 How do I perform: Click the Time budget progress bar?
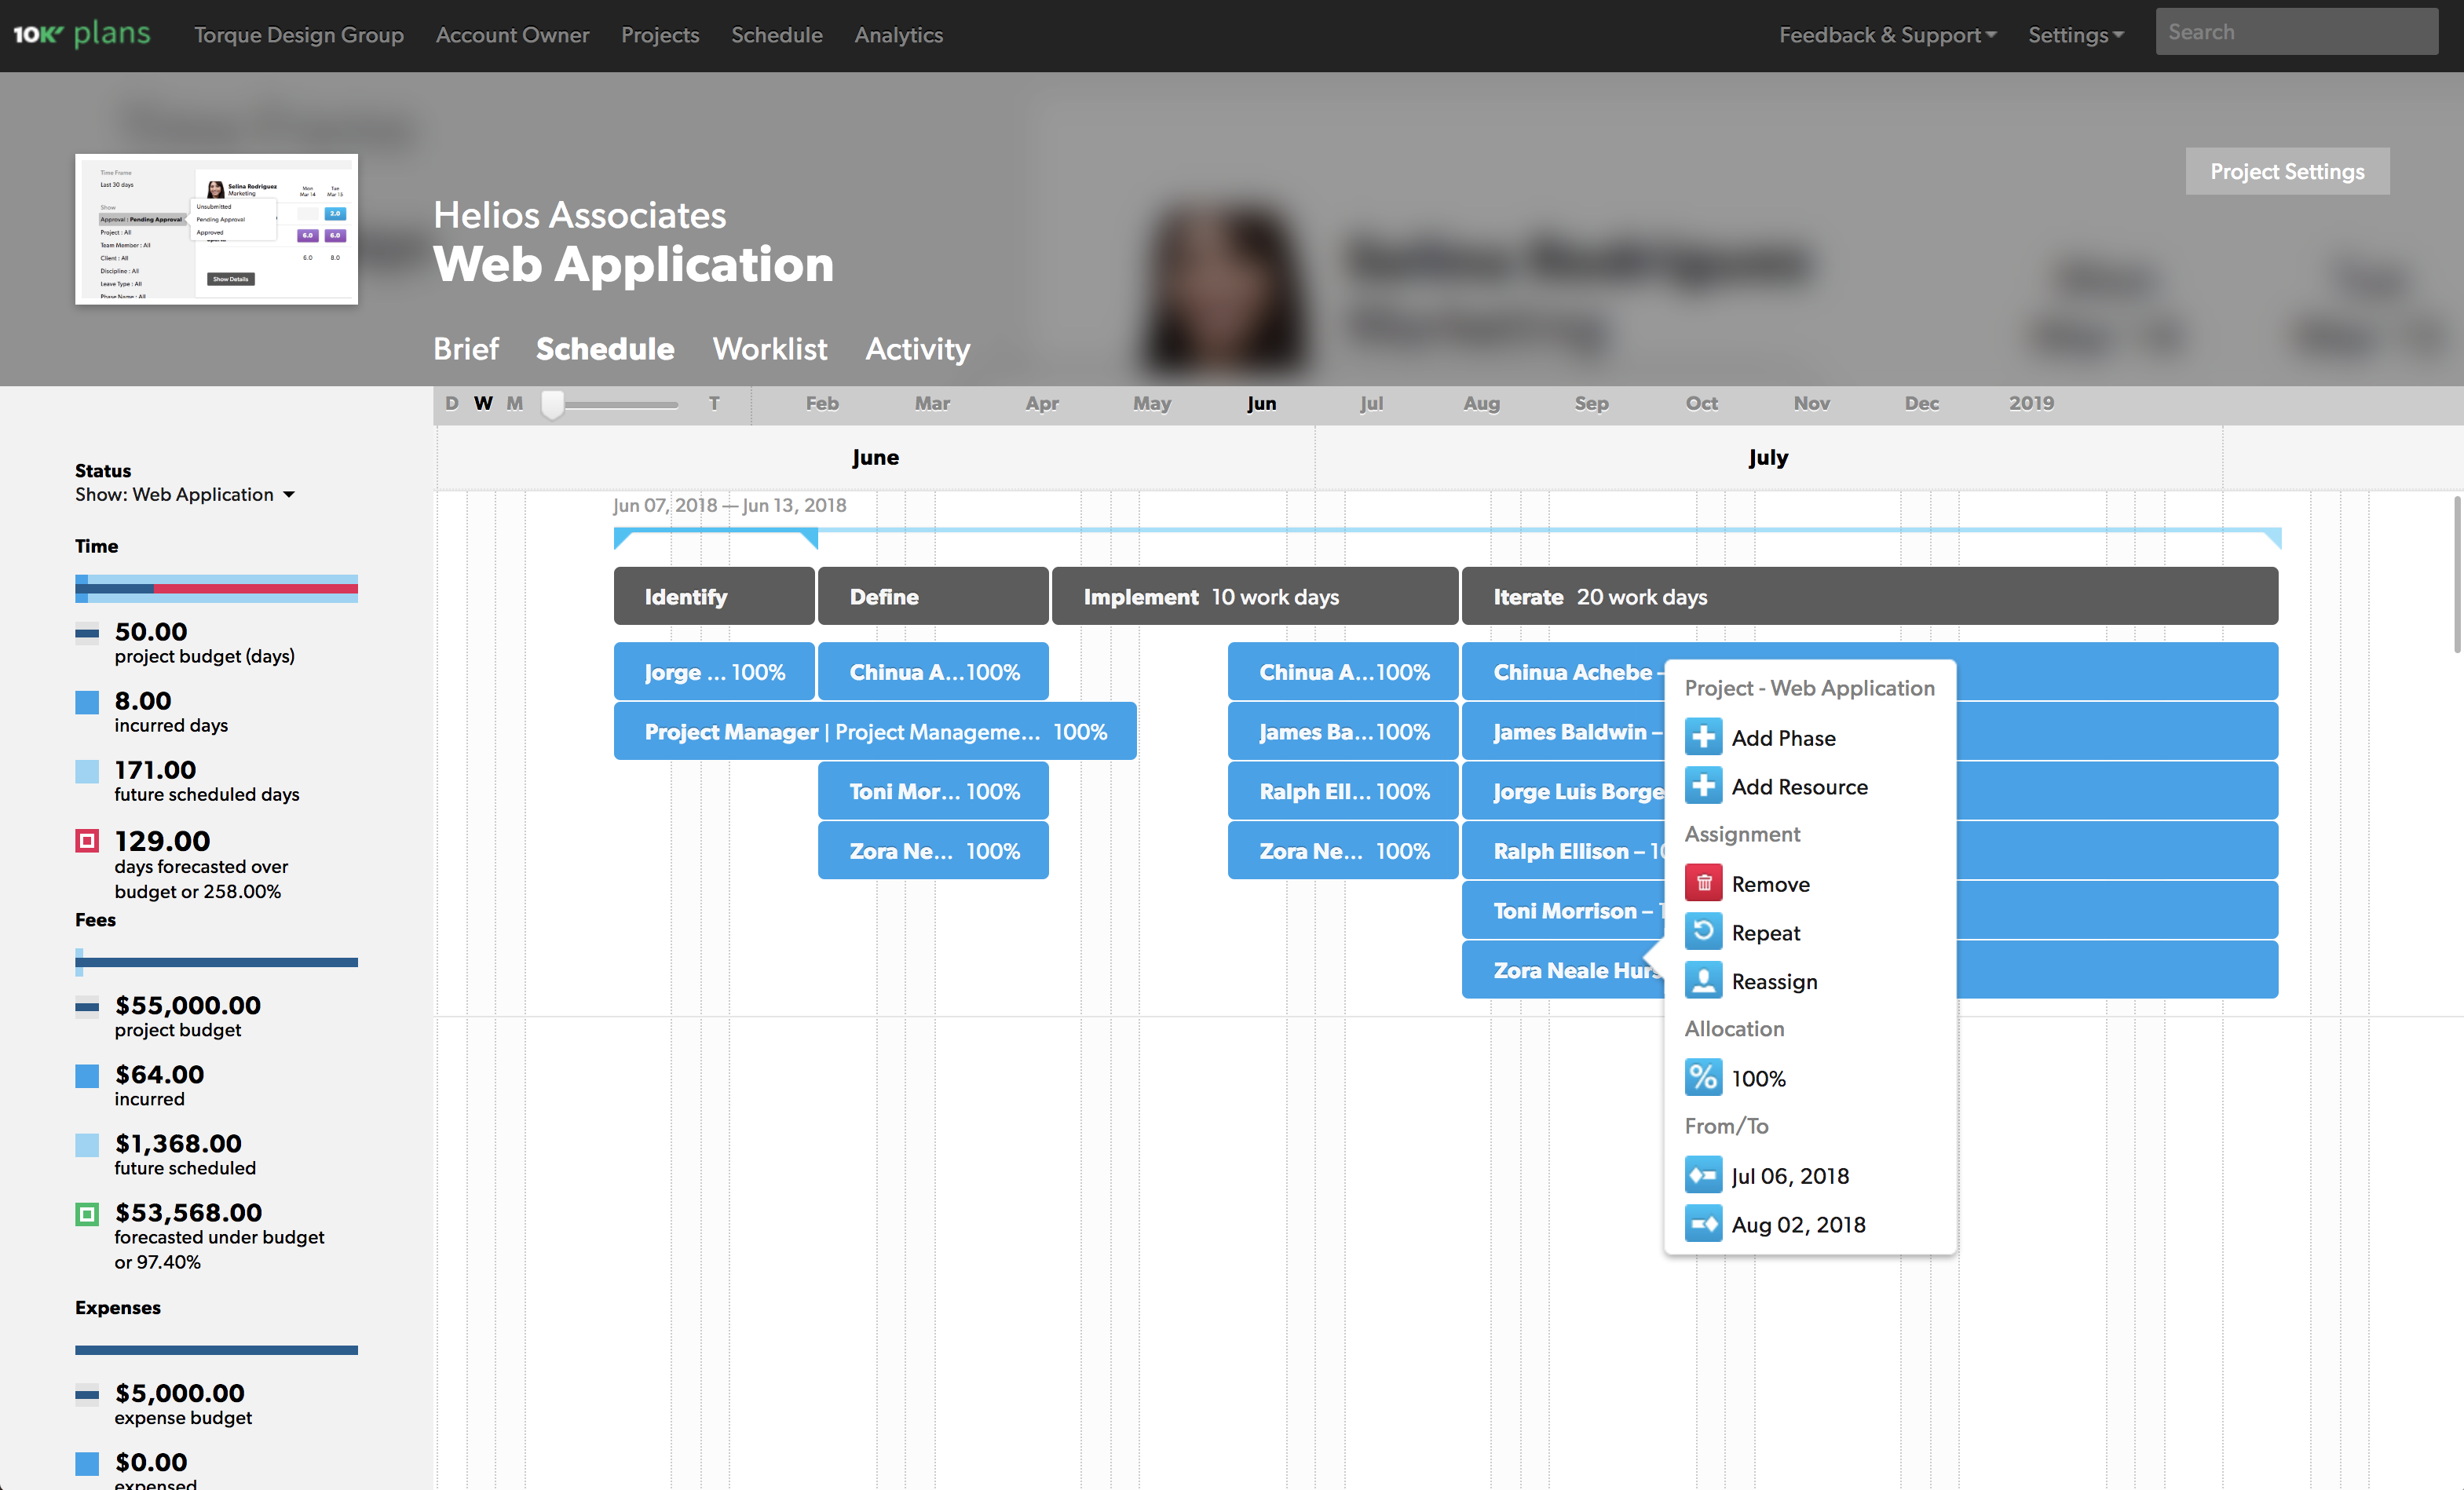click(216, 589)
